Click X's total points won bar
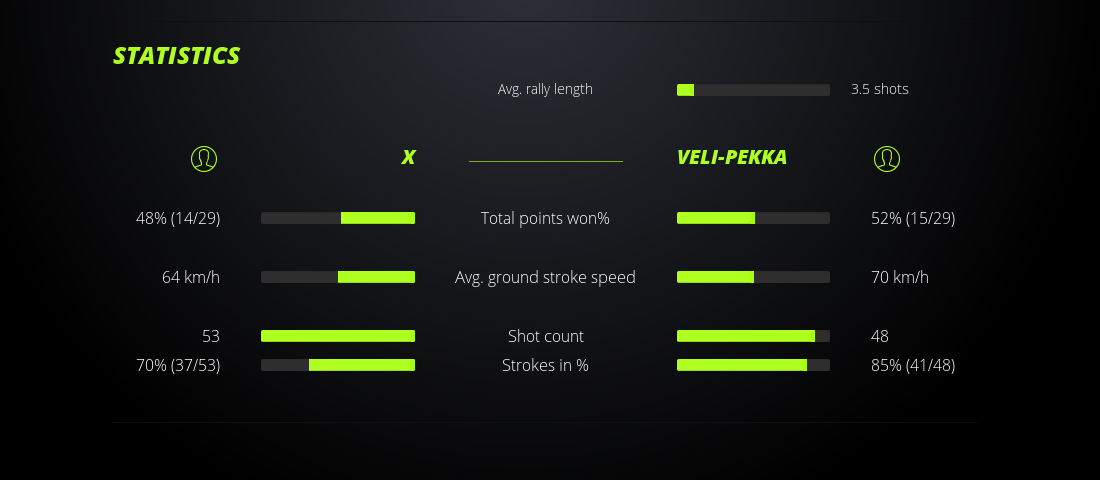Viewport: 1100px width, 480px height. tap(338, 218)
